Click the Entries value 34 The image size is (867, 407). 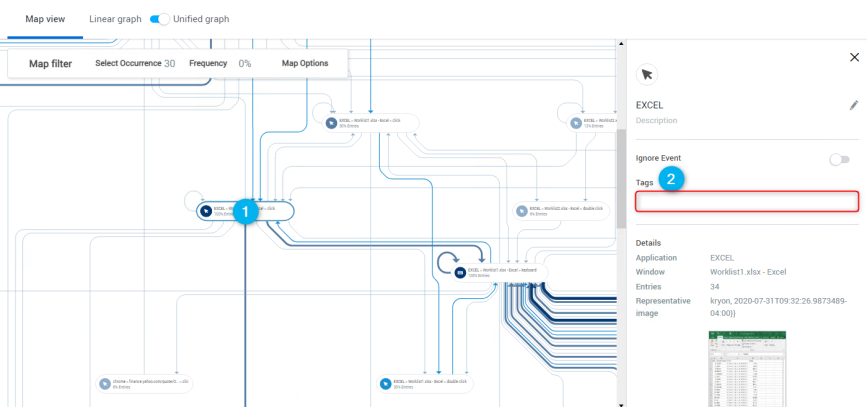click(x=714, y=286)
